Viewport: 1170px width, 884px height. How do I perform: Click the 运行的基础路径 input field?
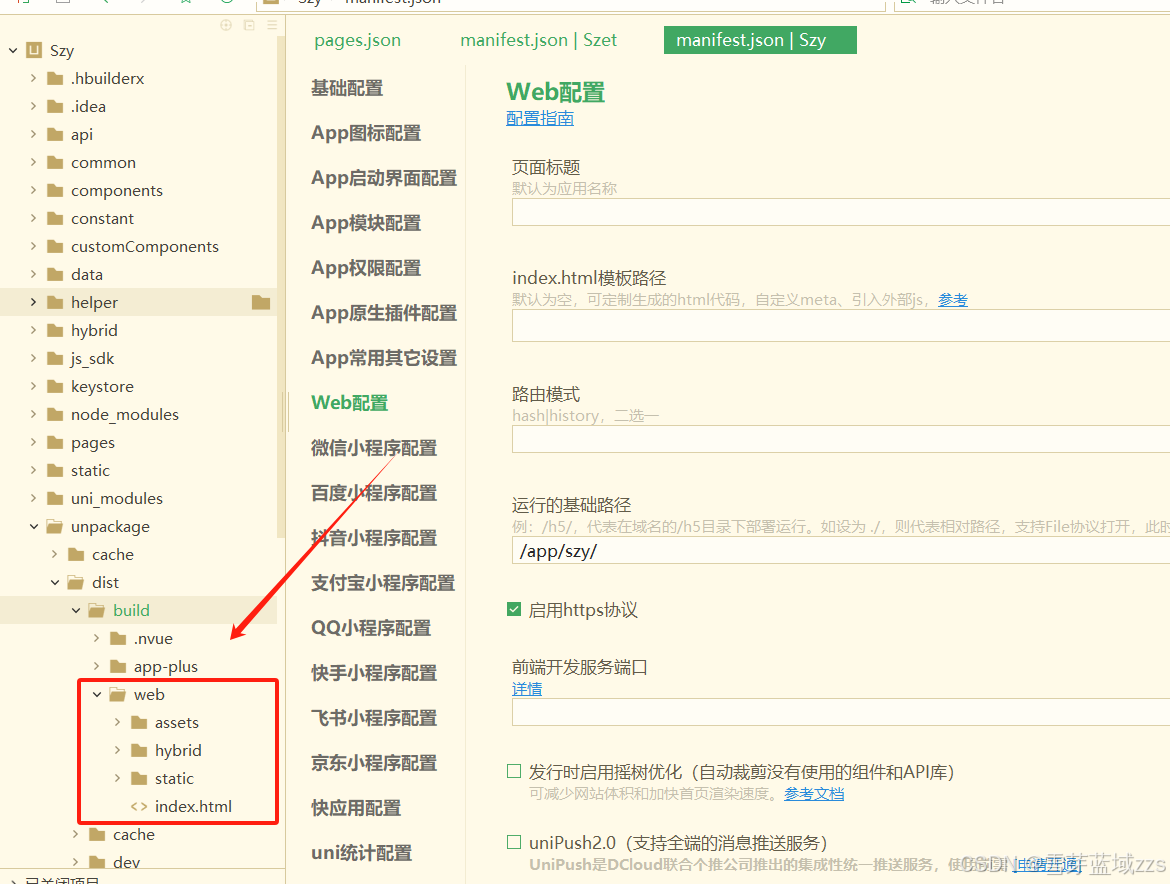pyautogui.click(x=840, y=551)
